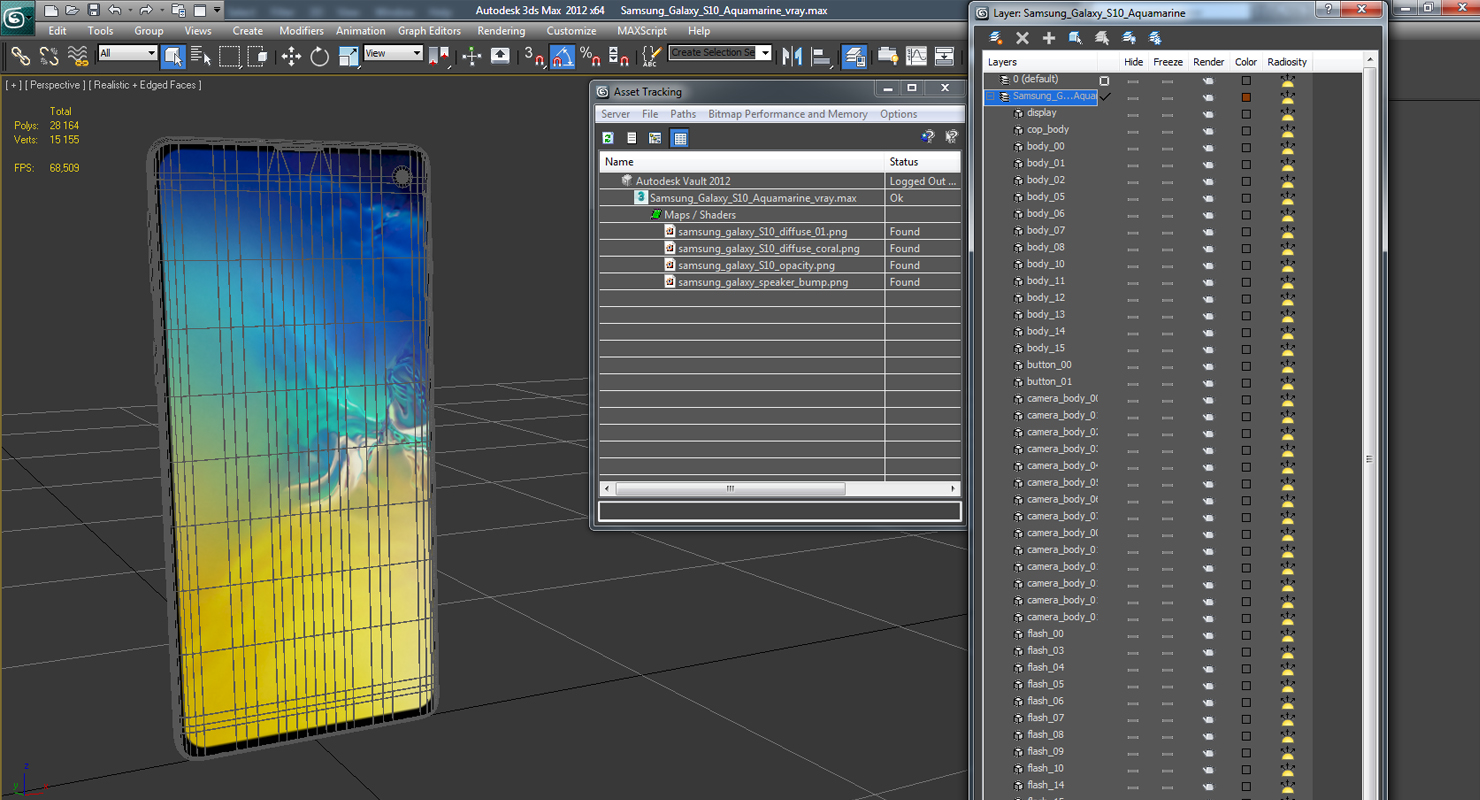Click Create New Layer icon in Layer dialog

click(996, 38)
